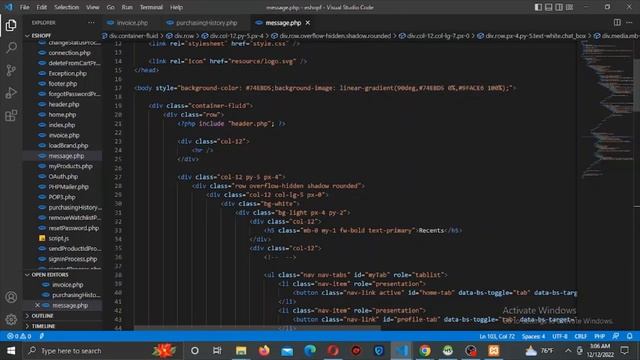Click the Ln 103, Col 72 status item
This screenshot has width=640, height=360.
(497, 336)
